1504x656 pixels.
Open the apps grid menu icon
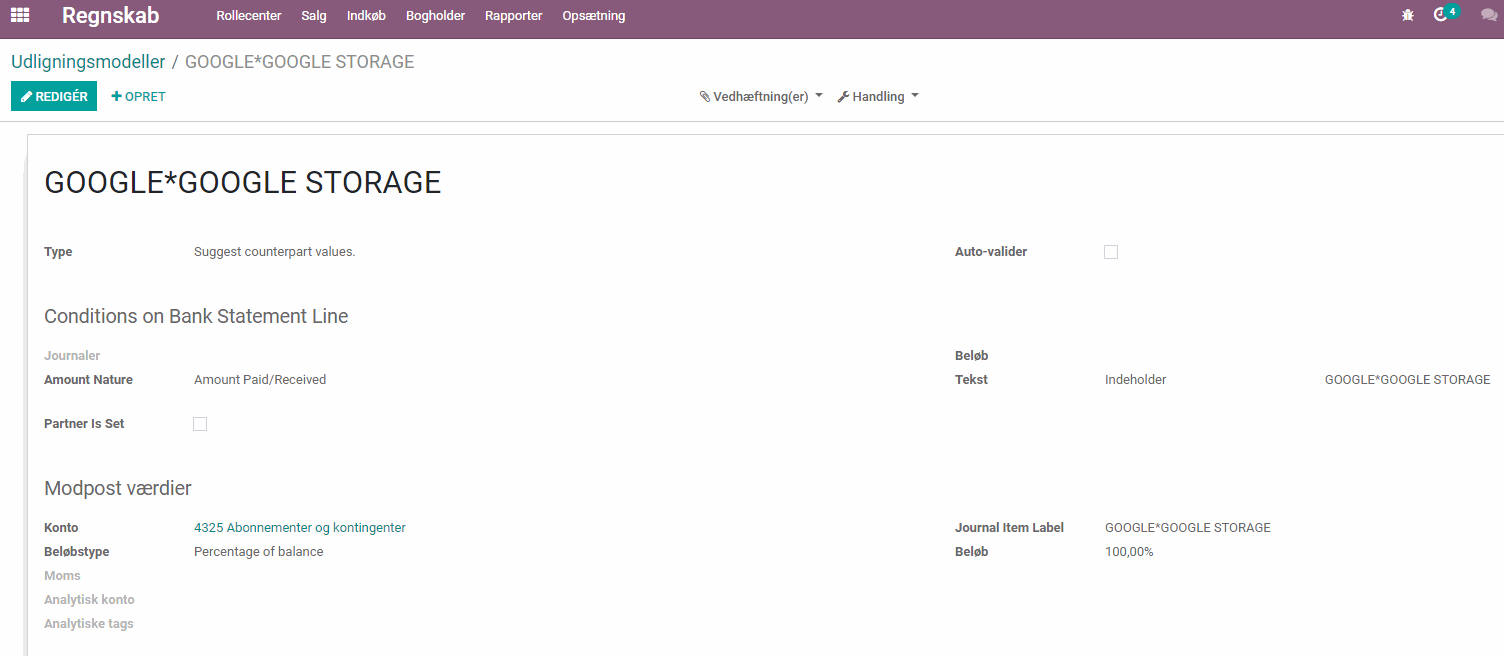20,15
